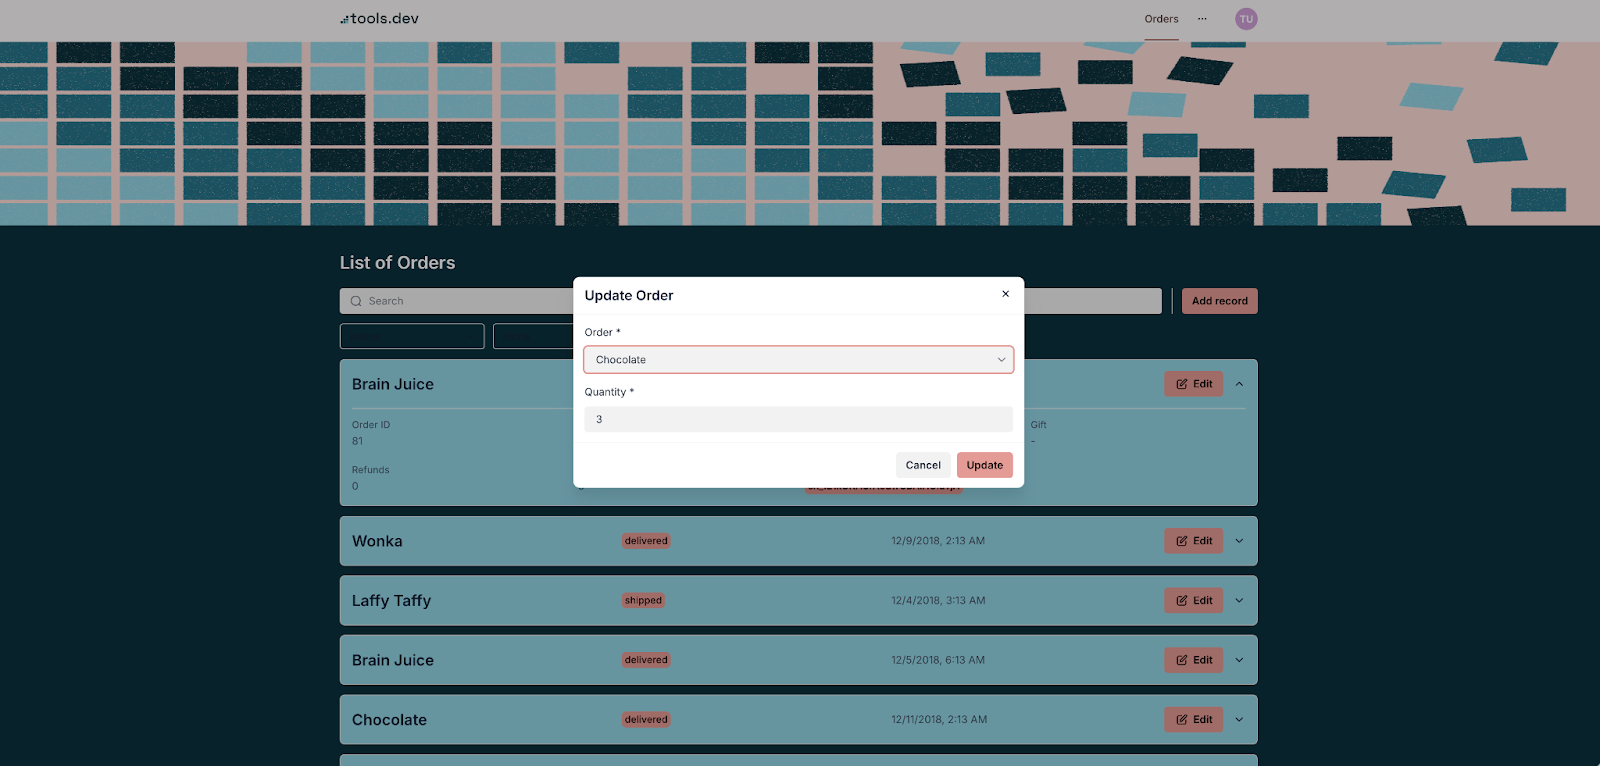Click the TU user avatar
The width and height of the screenshot is (1600, 766).
(1246, 19)
